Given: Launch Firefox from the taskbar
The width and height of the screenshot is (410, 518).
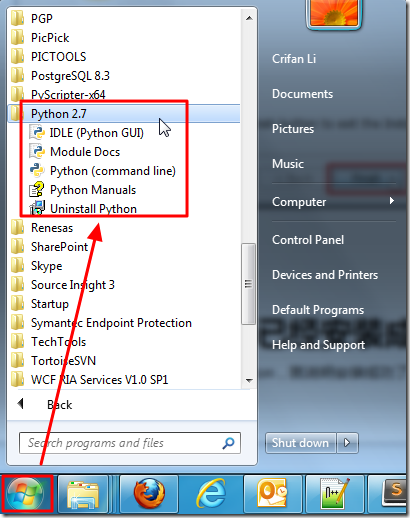Looking at the screenshot, I should [x=149, y=494].
